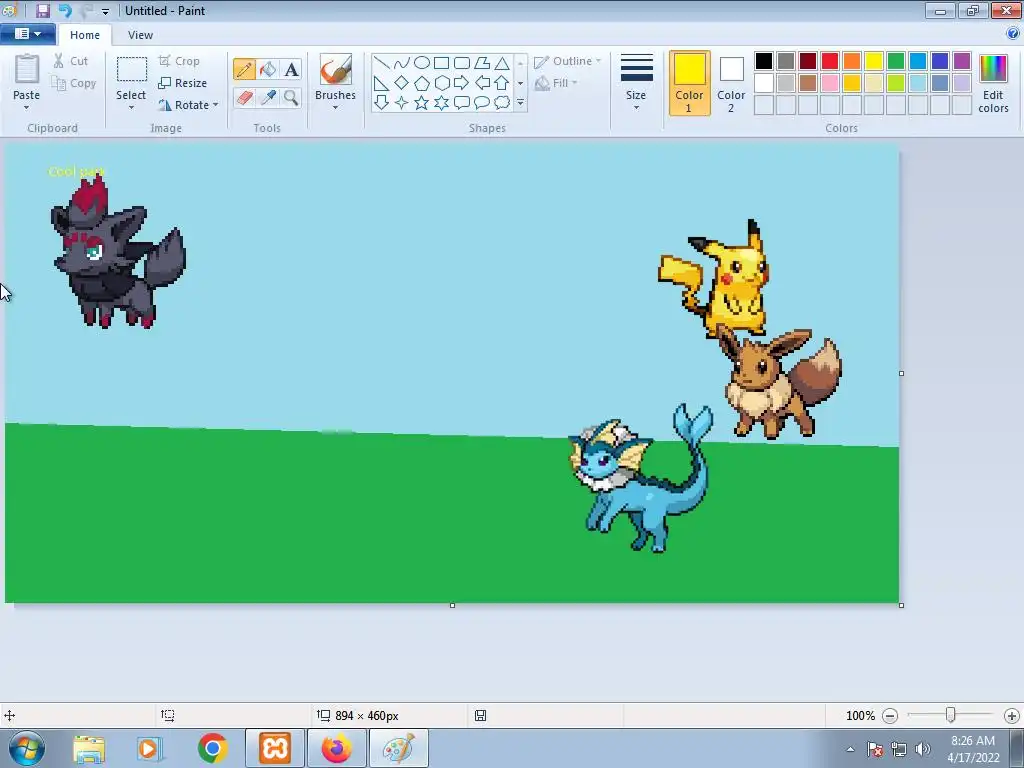Screen dimensions: 1024x768
Task: Choose the Diamond shape
Action: (x=402, y=83)
